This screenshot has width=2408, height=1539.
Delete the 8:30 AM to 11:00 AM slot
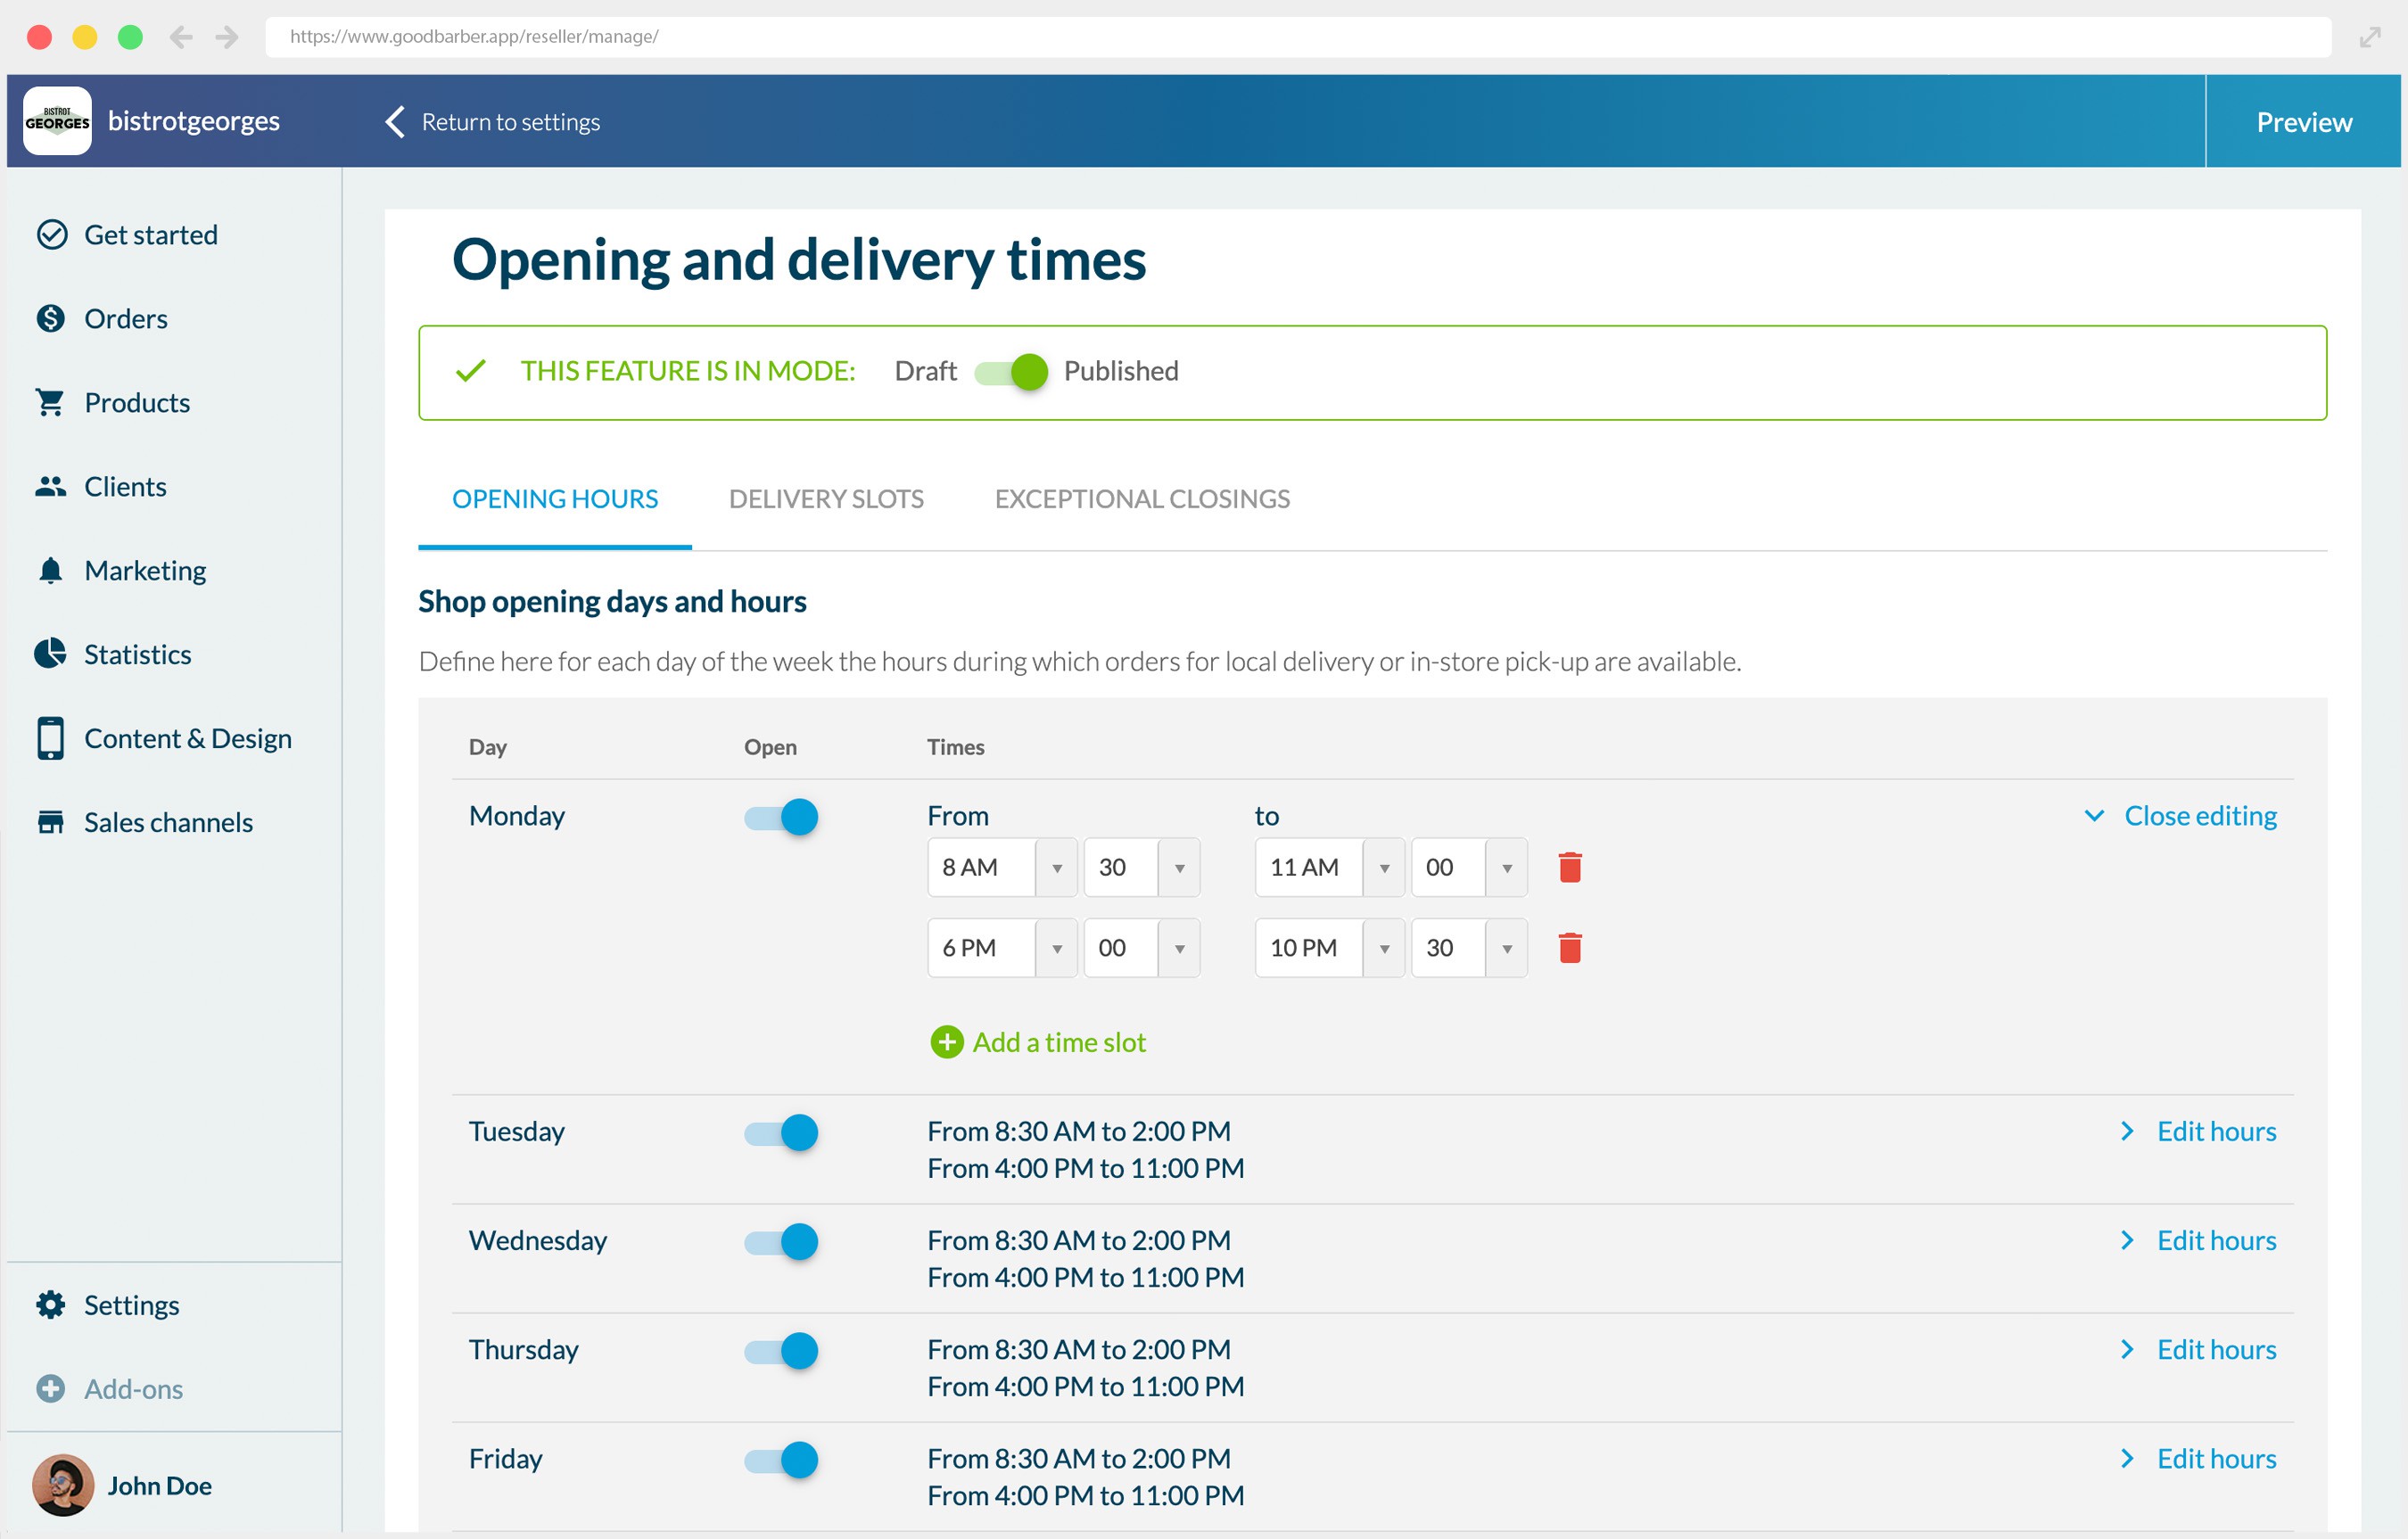(1570, 867)
